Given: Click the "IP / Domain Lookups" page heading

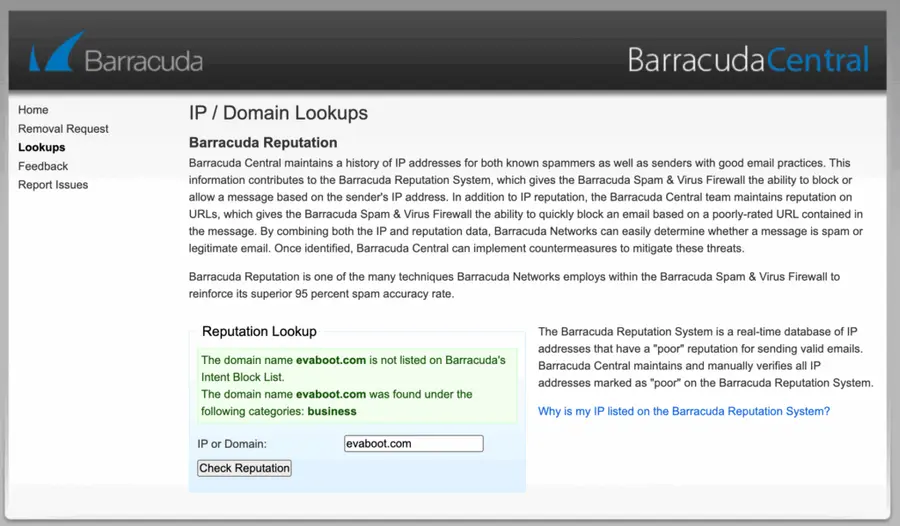Looking at the screenshot, I should (x=278, y=113).
